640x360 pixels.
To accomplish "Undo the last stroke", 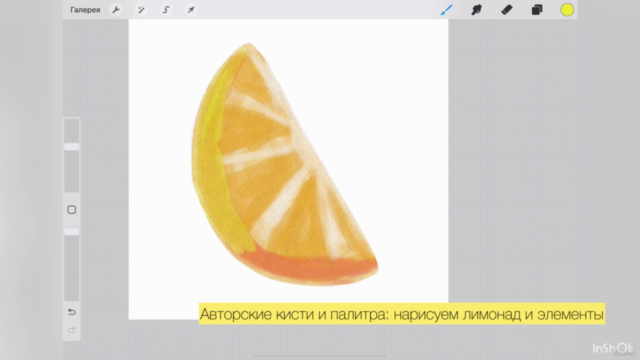I will pyautogui.click(x=71, y=312).
